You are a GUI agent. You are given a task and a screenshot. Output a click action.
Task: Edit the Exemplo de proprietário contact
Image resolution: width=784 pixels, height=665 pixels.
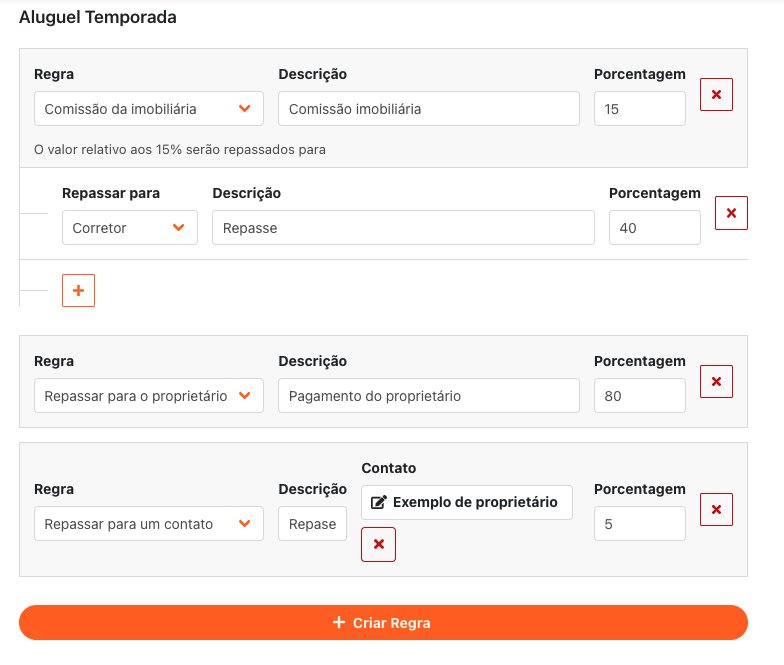click(466, 502)
